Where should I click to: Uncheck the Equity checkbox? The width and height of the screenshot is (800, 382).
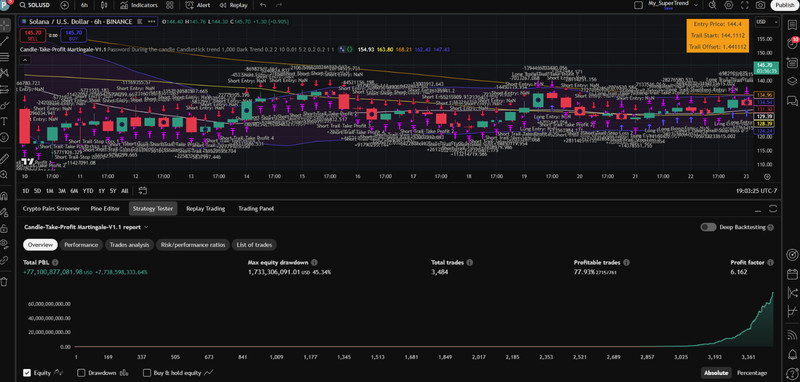click(27, 373)
